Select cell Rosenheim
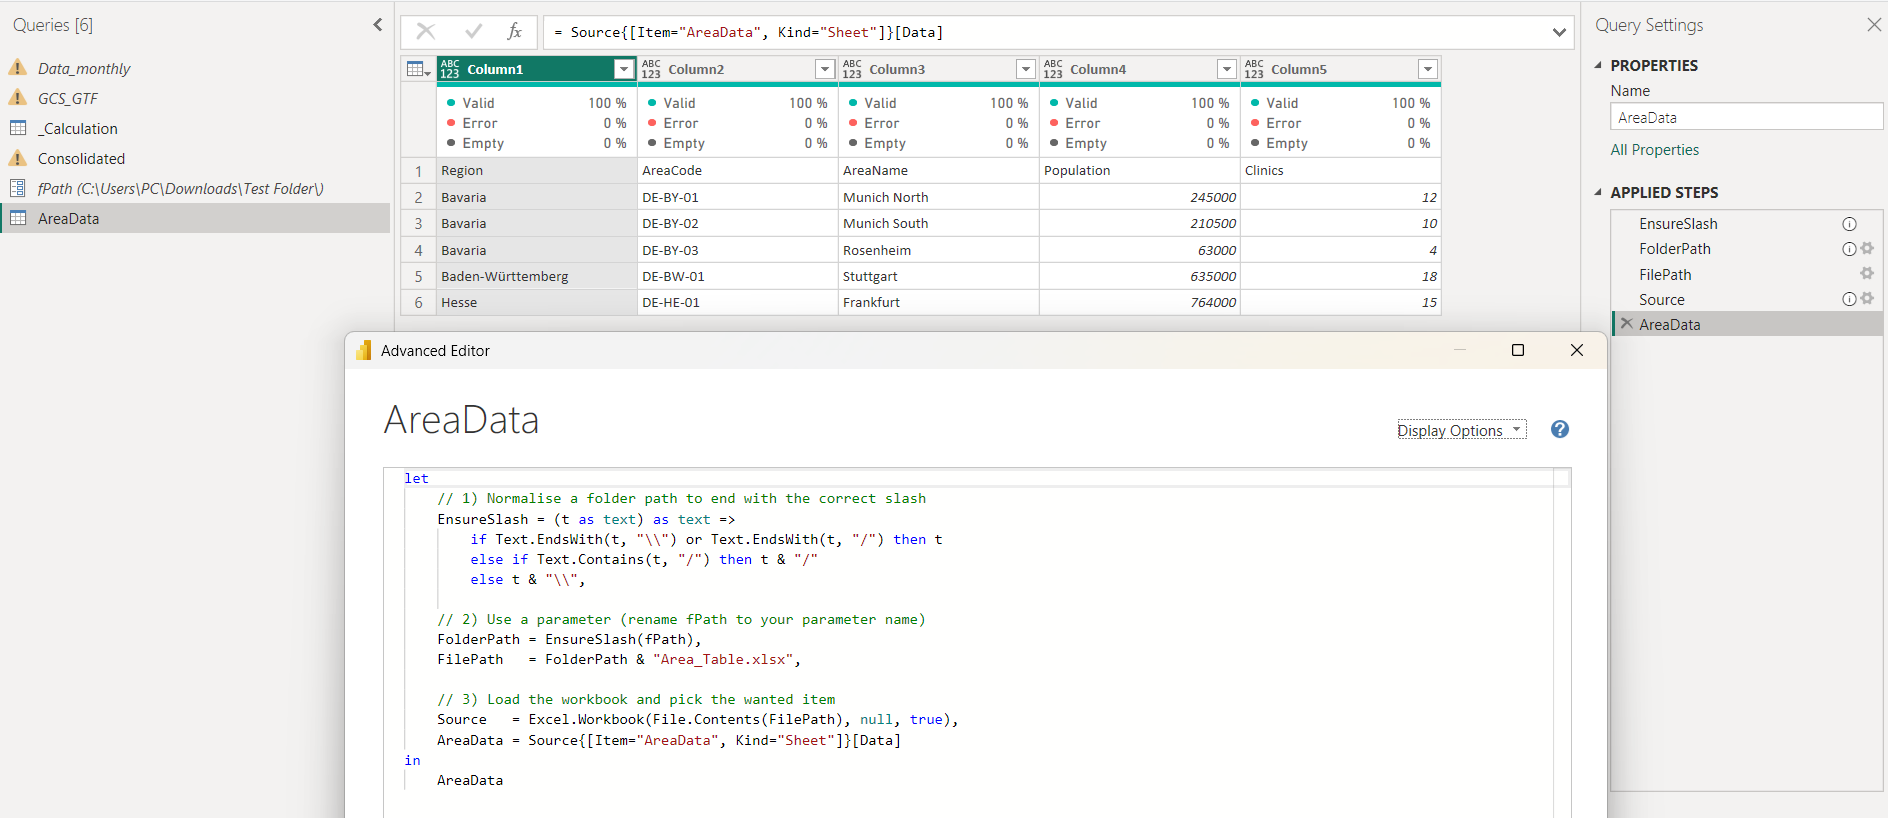The width and height of the screenshot is (1888, 818). click(939, 250)
